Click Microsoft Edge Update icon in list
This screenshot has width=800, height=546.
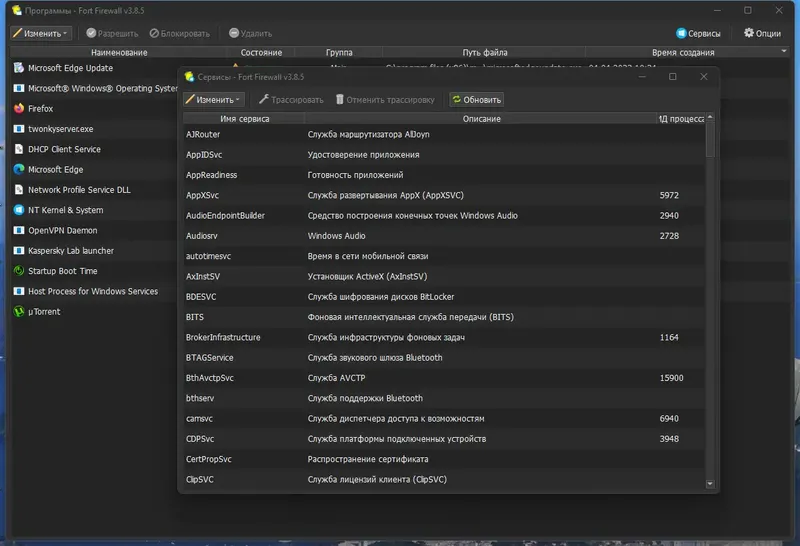pyautogui.click(x=19, y=68)
